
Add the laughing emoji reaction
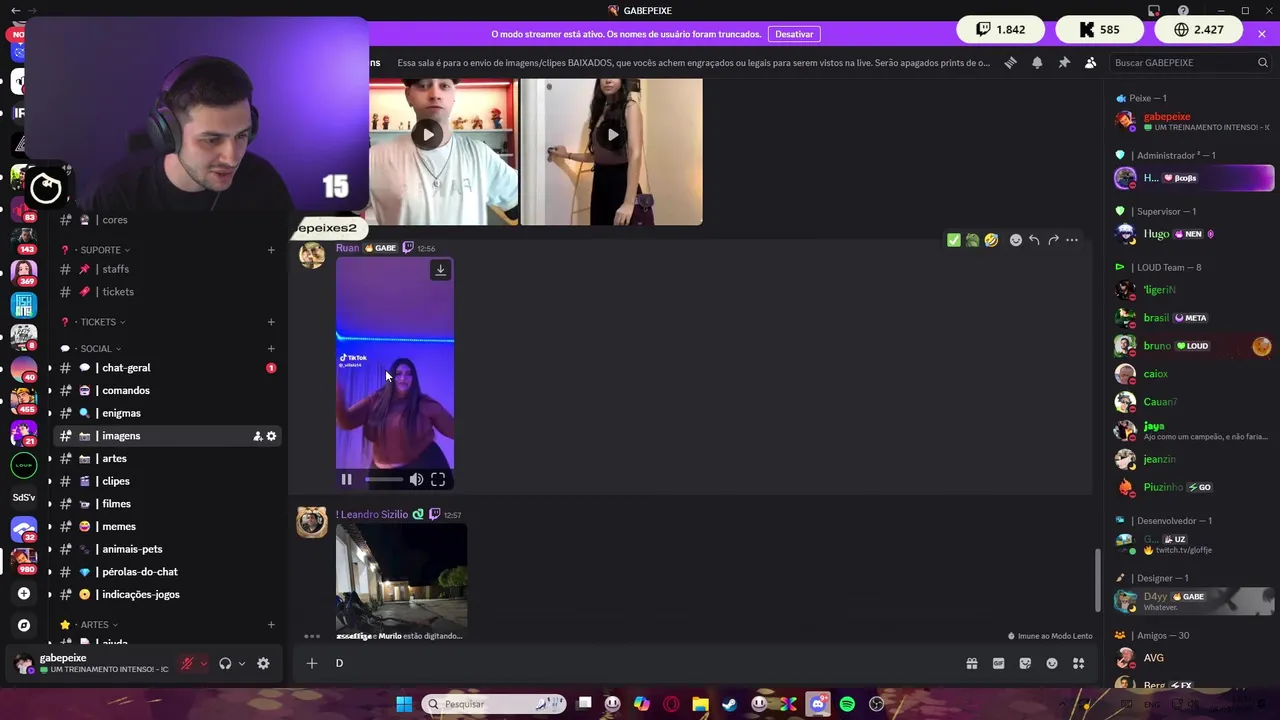click(x=991, y=240)
